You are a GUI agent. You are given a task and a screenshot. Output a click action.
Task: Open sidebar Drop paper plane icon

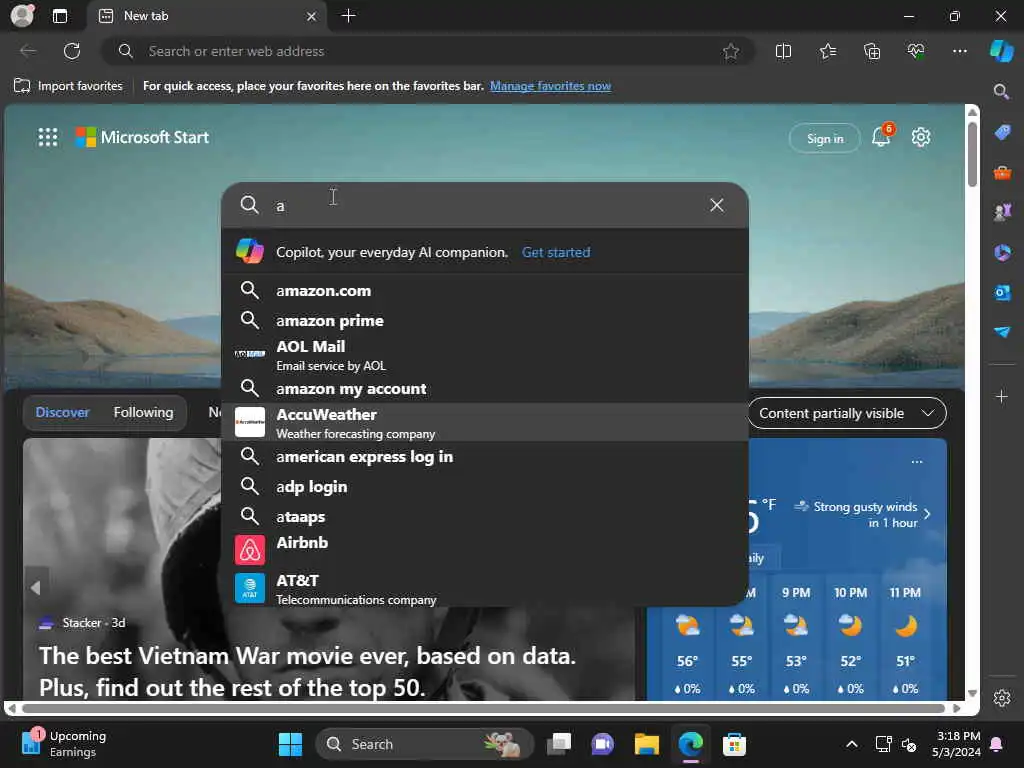click(x=1002, y=332)
